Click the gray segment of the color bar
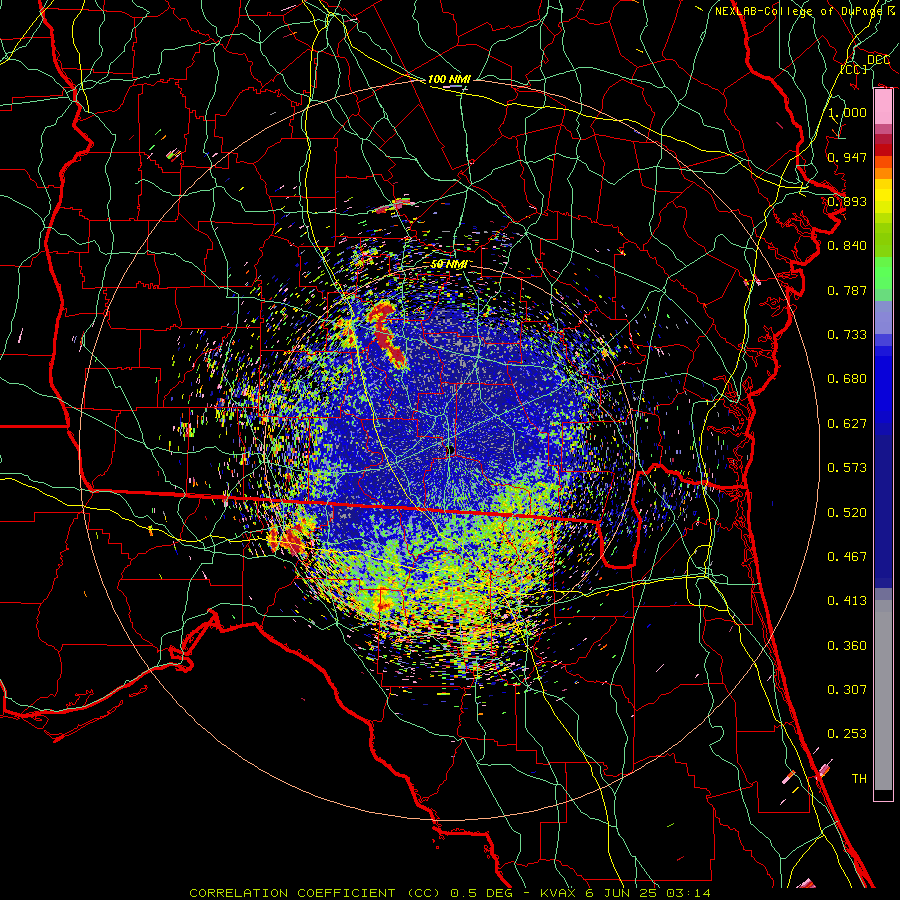This screenshot has height=900, width=900. tap(883, 695)
